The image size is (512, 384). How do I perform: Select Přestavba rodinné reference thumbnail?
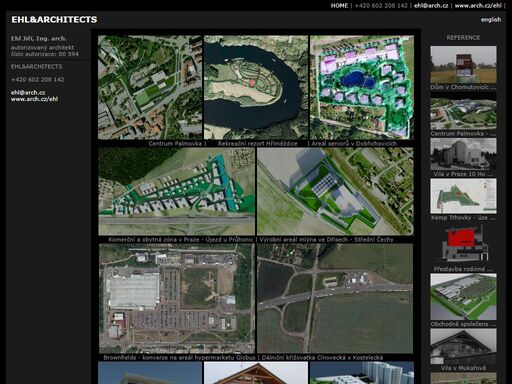[x=463, y=244]
